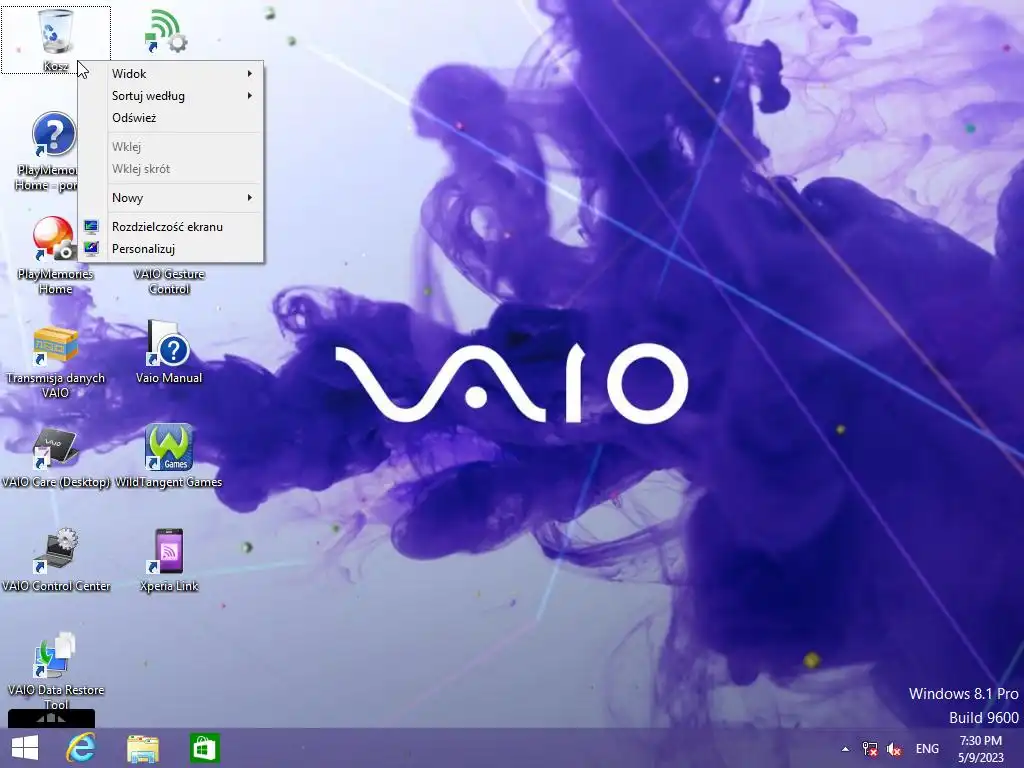The image size is (1024, 768).
Task: Click the muted volume tray icon
Action: pyautogui.click(x=894, y=749)
